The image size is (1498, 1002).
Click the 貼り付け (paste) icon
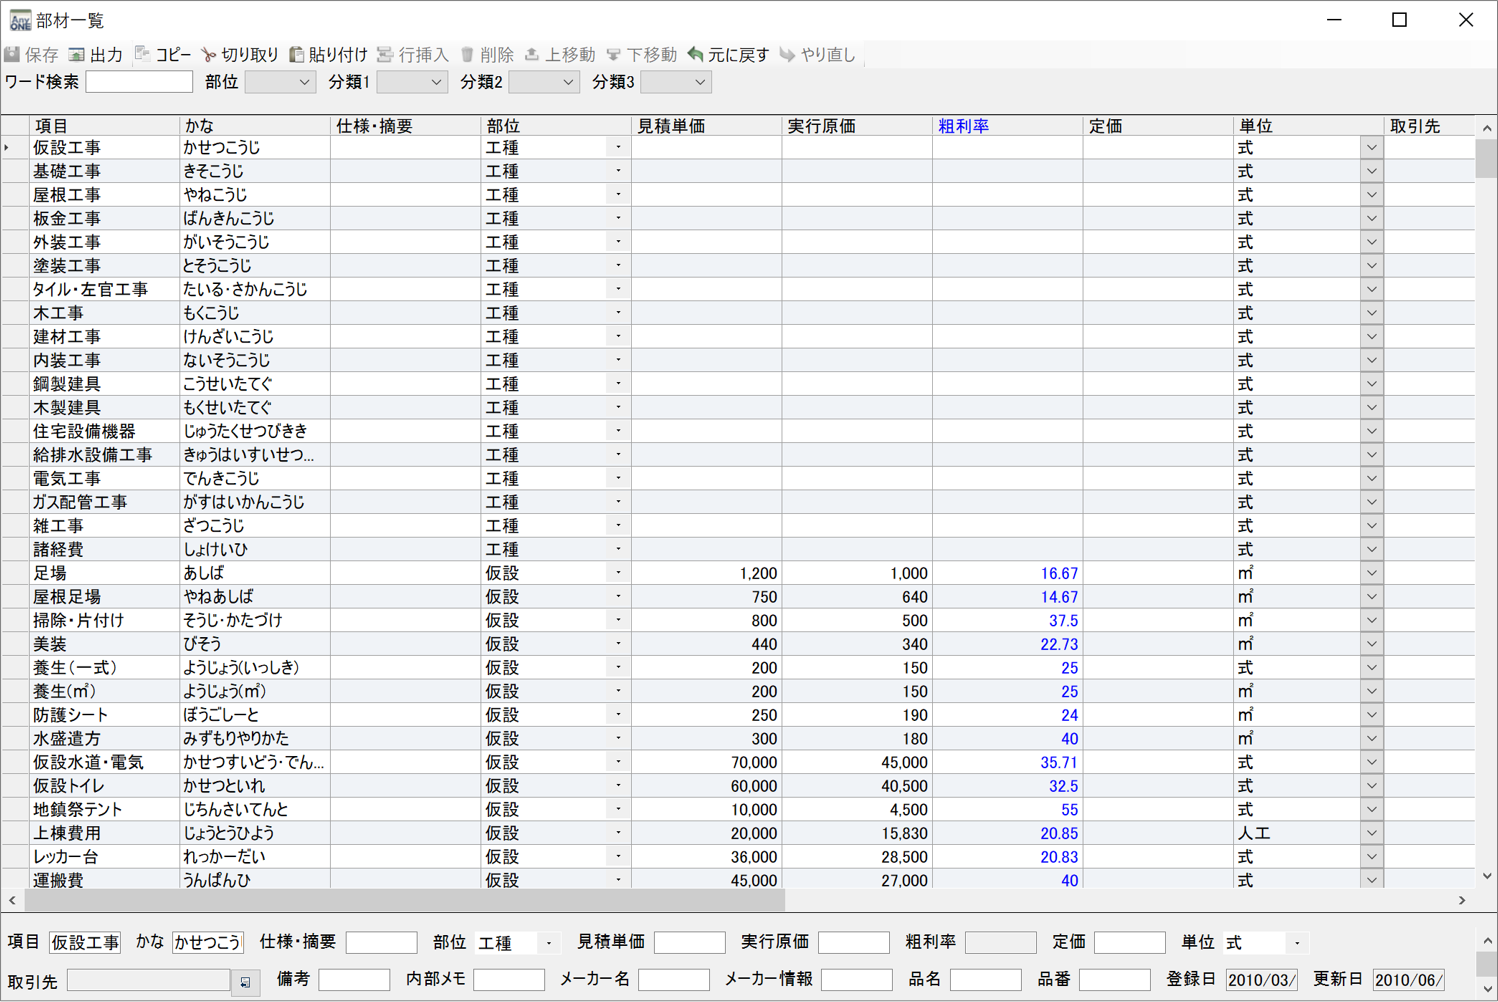click(331, 54)
